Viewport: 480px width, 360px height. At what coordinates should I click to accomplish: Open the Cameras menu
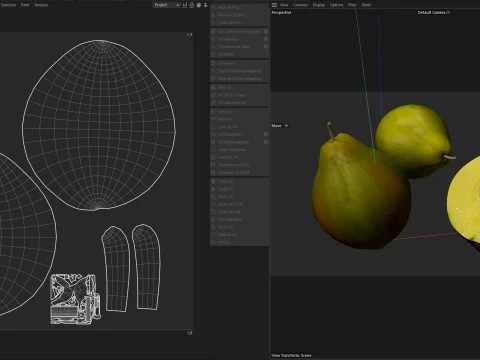point(300,5)
